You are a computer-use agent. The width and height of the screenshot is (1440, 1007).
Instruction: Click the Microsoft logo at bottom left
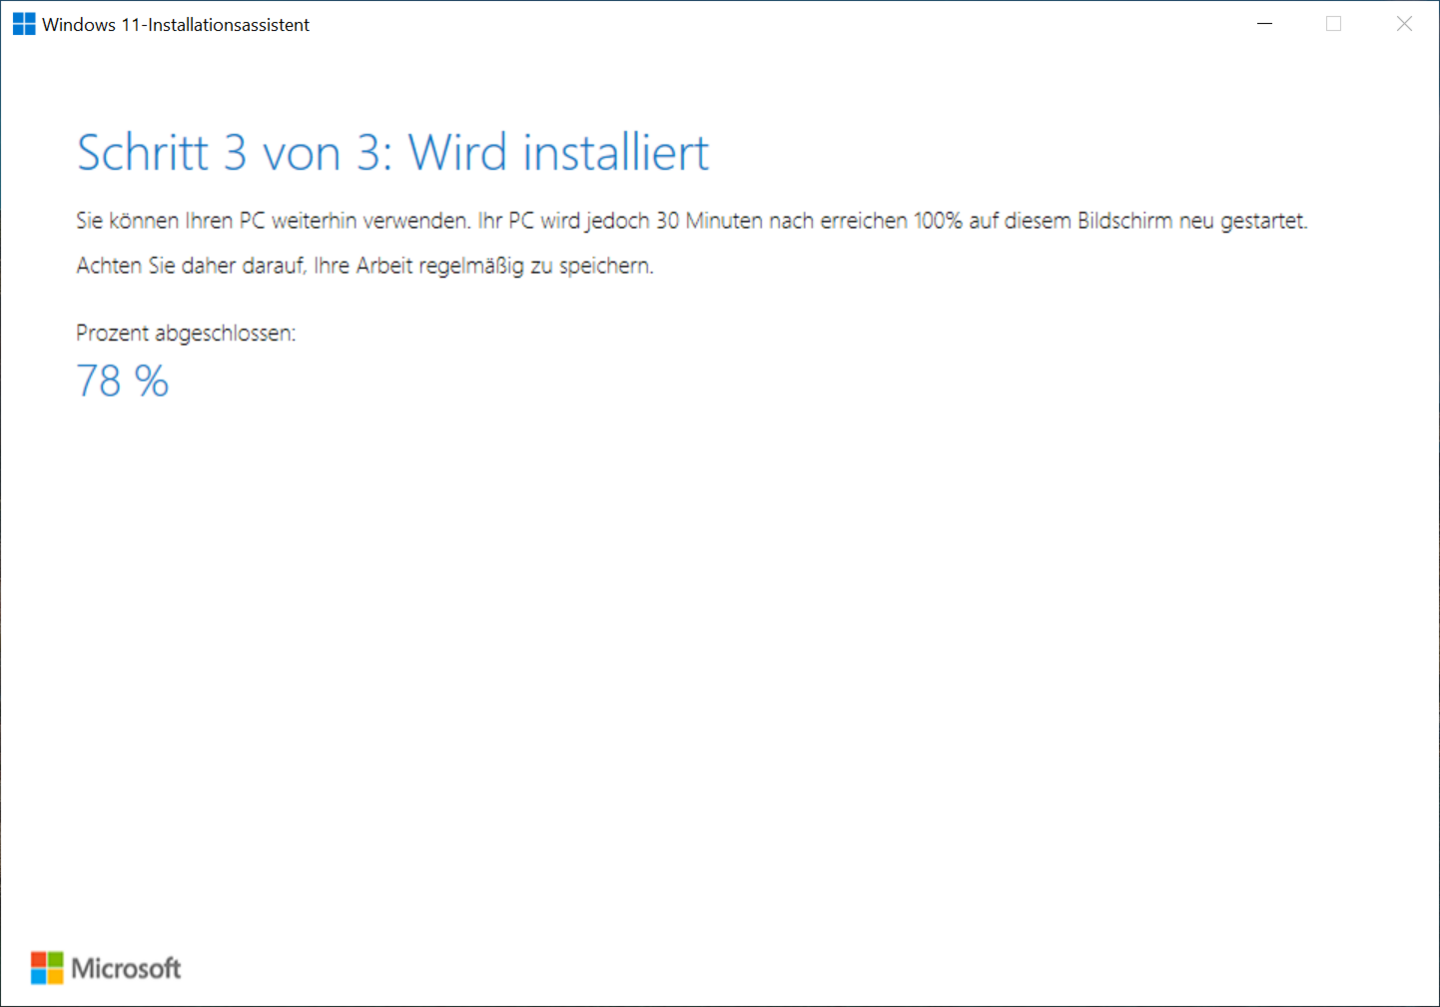(x=106, y=968)
